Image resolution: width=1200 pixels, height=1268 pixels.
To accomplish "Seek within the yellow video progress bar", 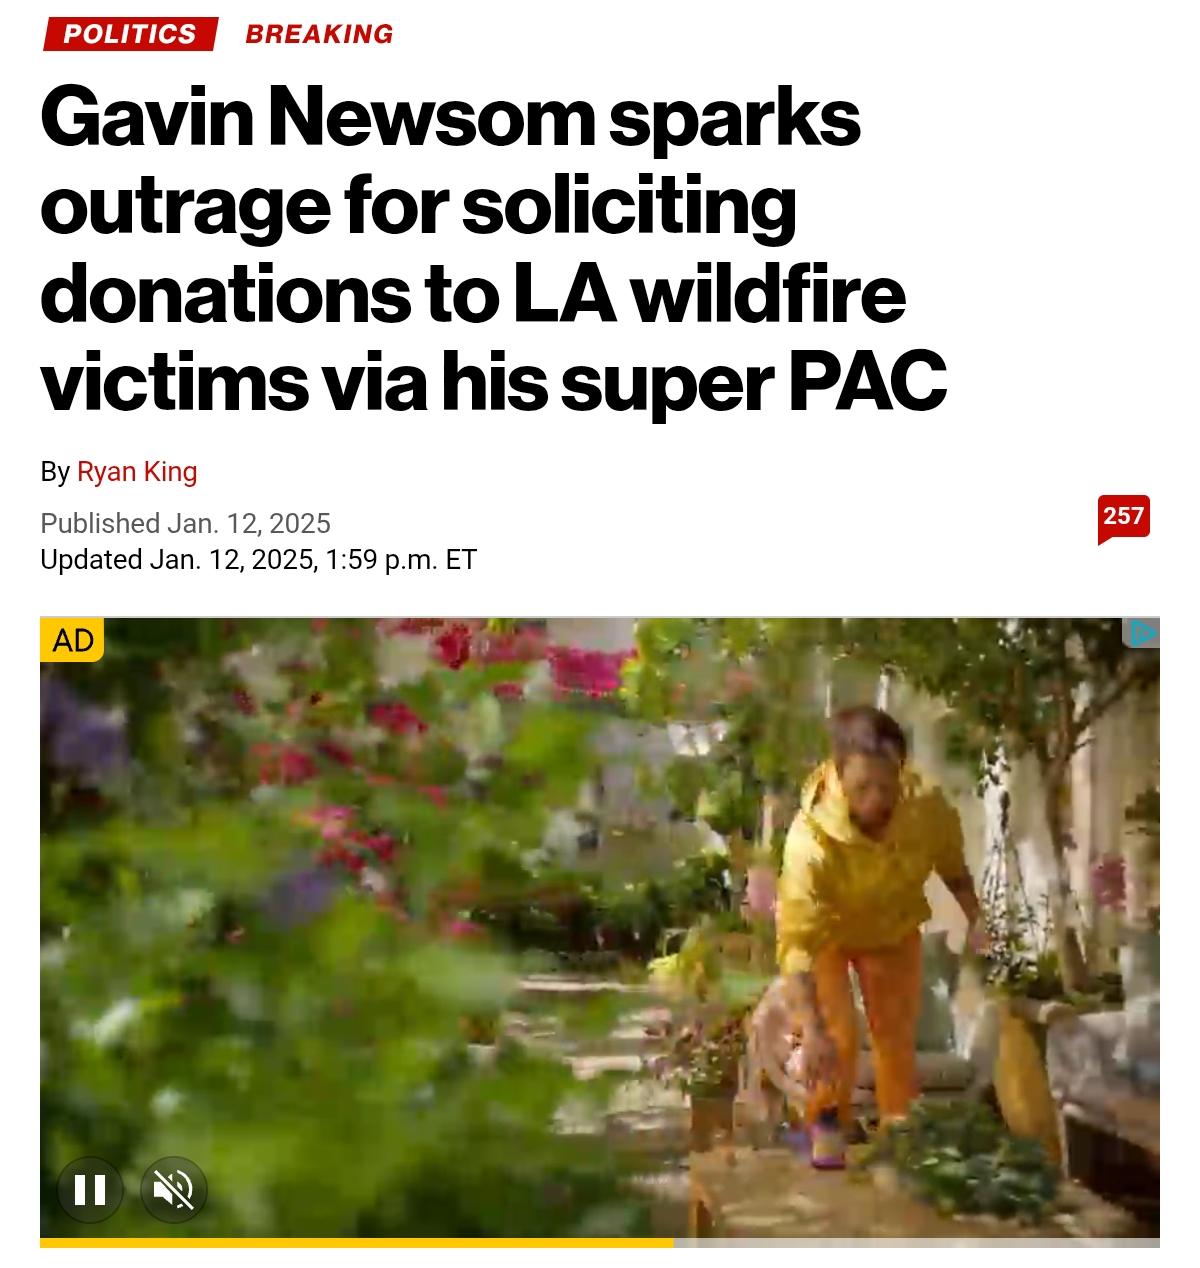I will (x=357, y=1243).
